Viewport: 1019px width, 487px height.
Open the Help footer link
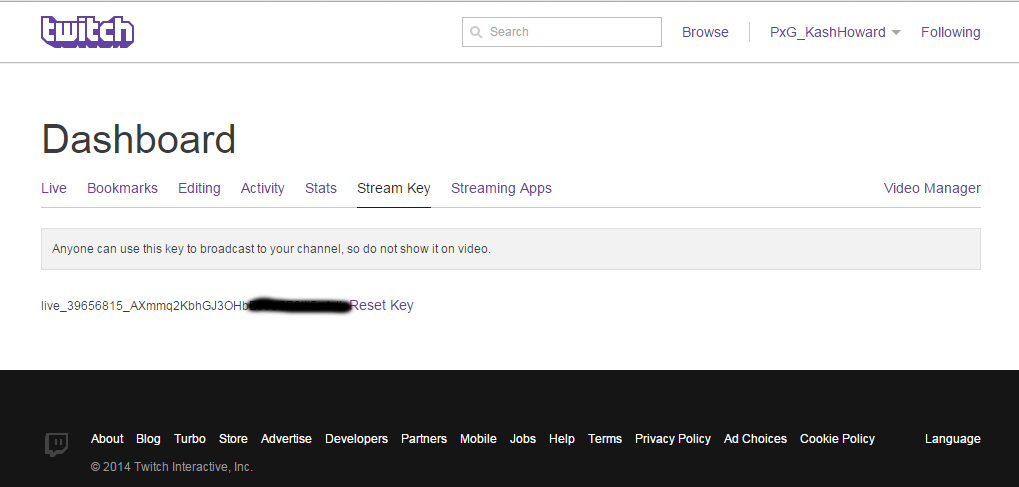pyautogui.click(x=561, y=439)
